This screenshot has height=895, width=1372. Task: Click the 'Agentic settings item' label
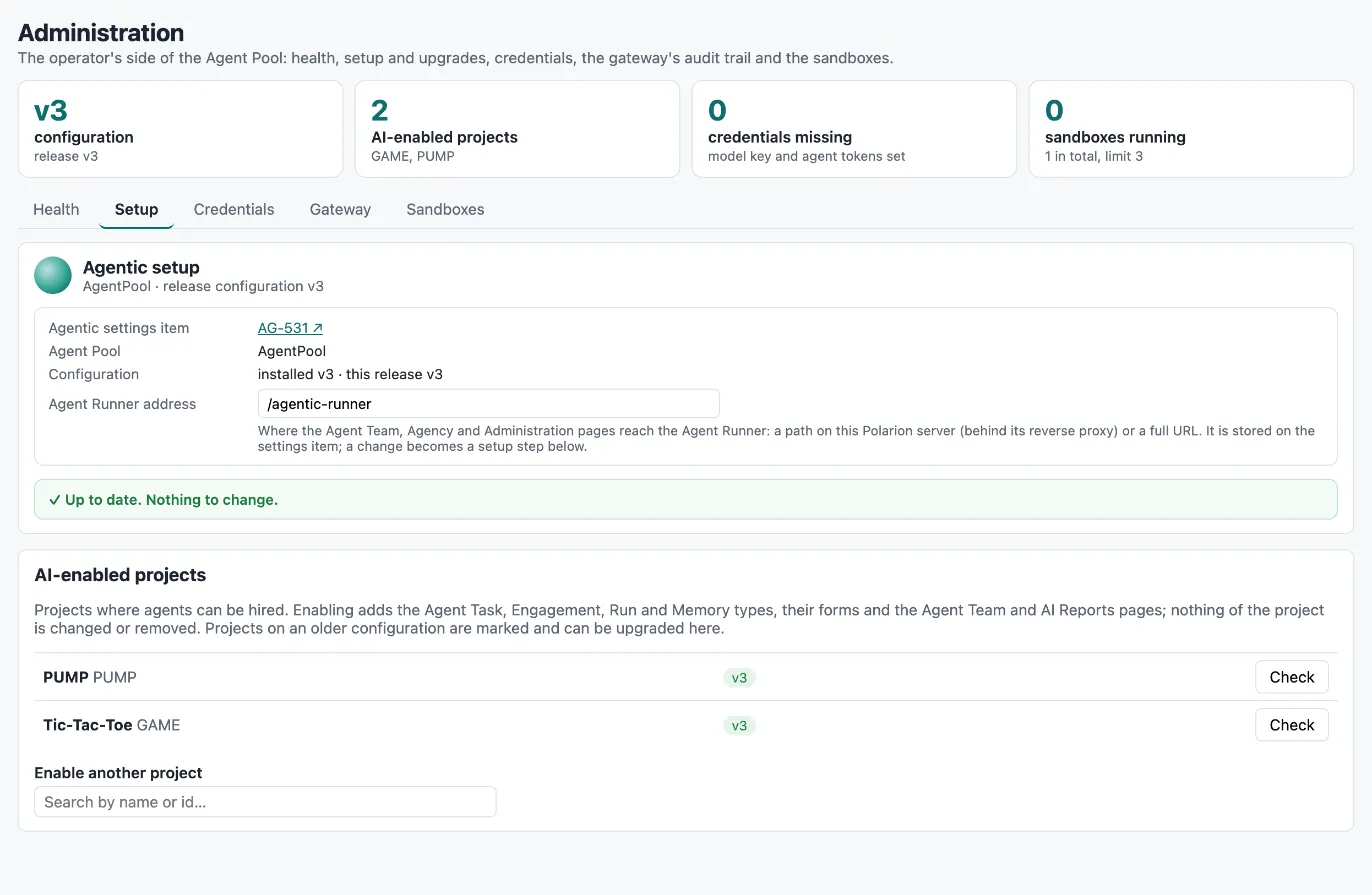point(119,328)
